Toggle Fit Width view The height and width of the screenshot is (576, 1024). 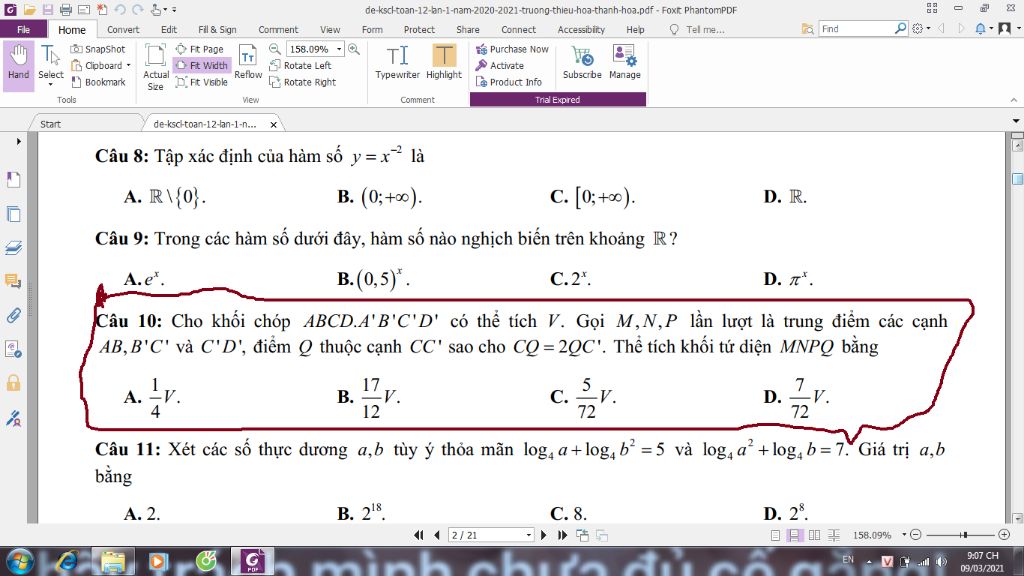point(201,65)
